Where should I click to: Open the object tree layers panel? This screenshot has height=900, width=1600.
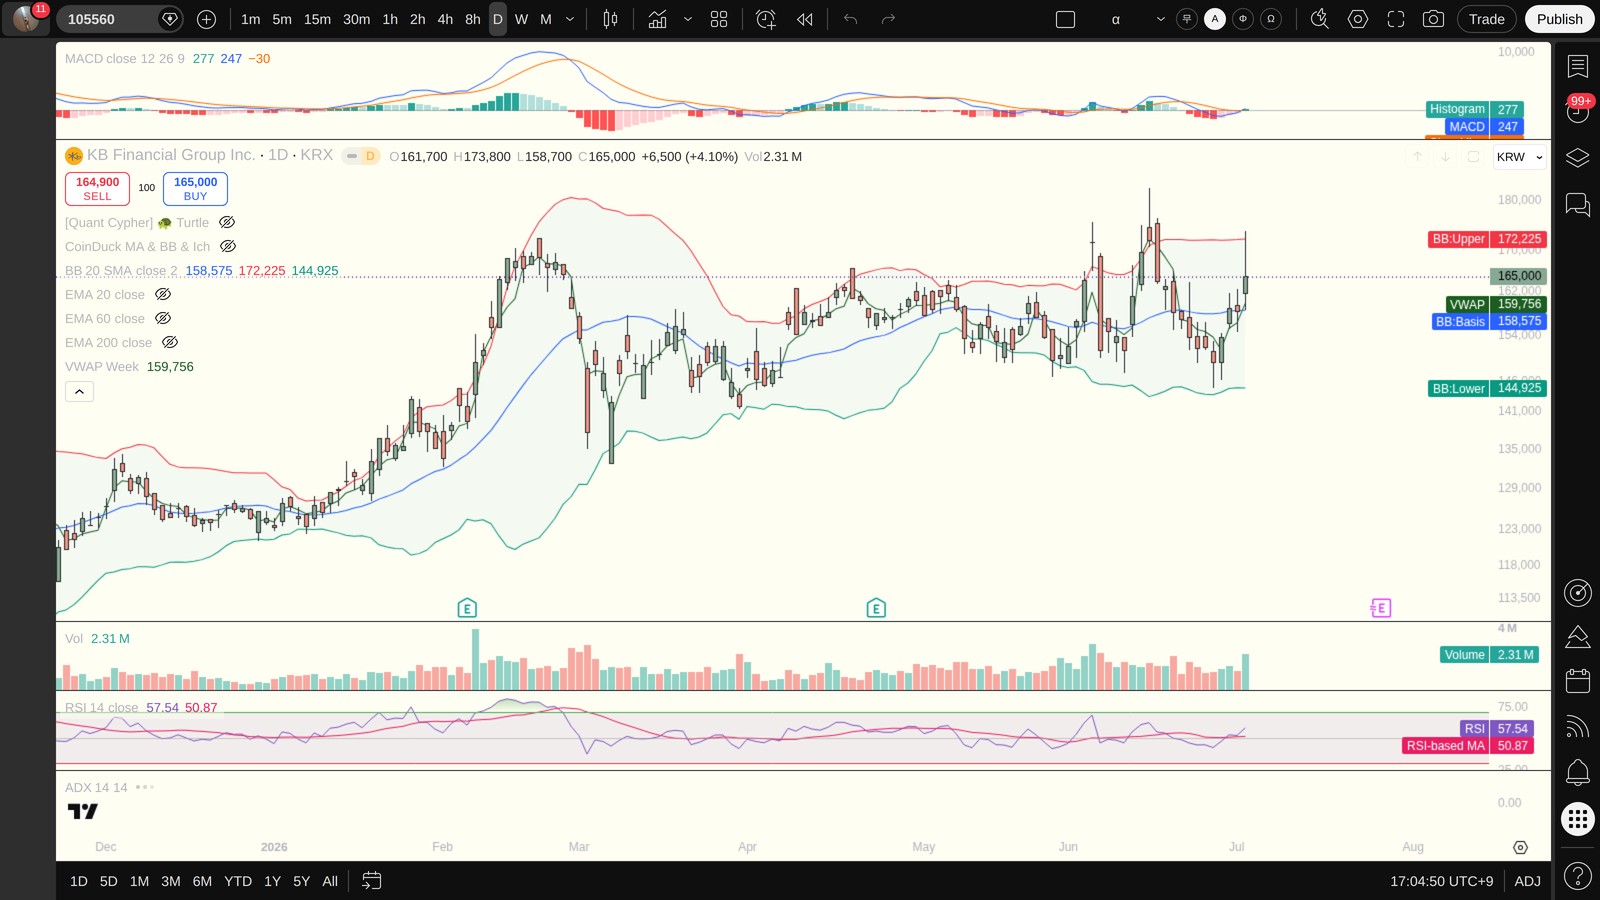[x=1578, y=158]
